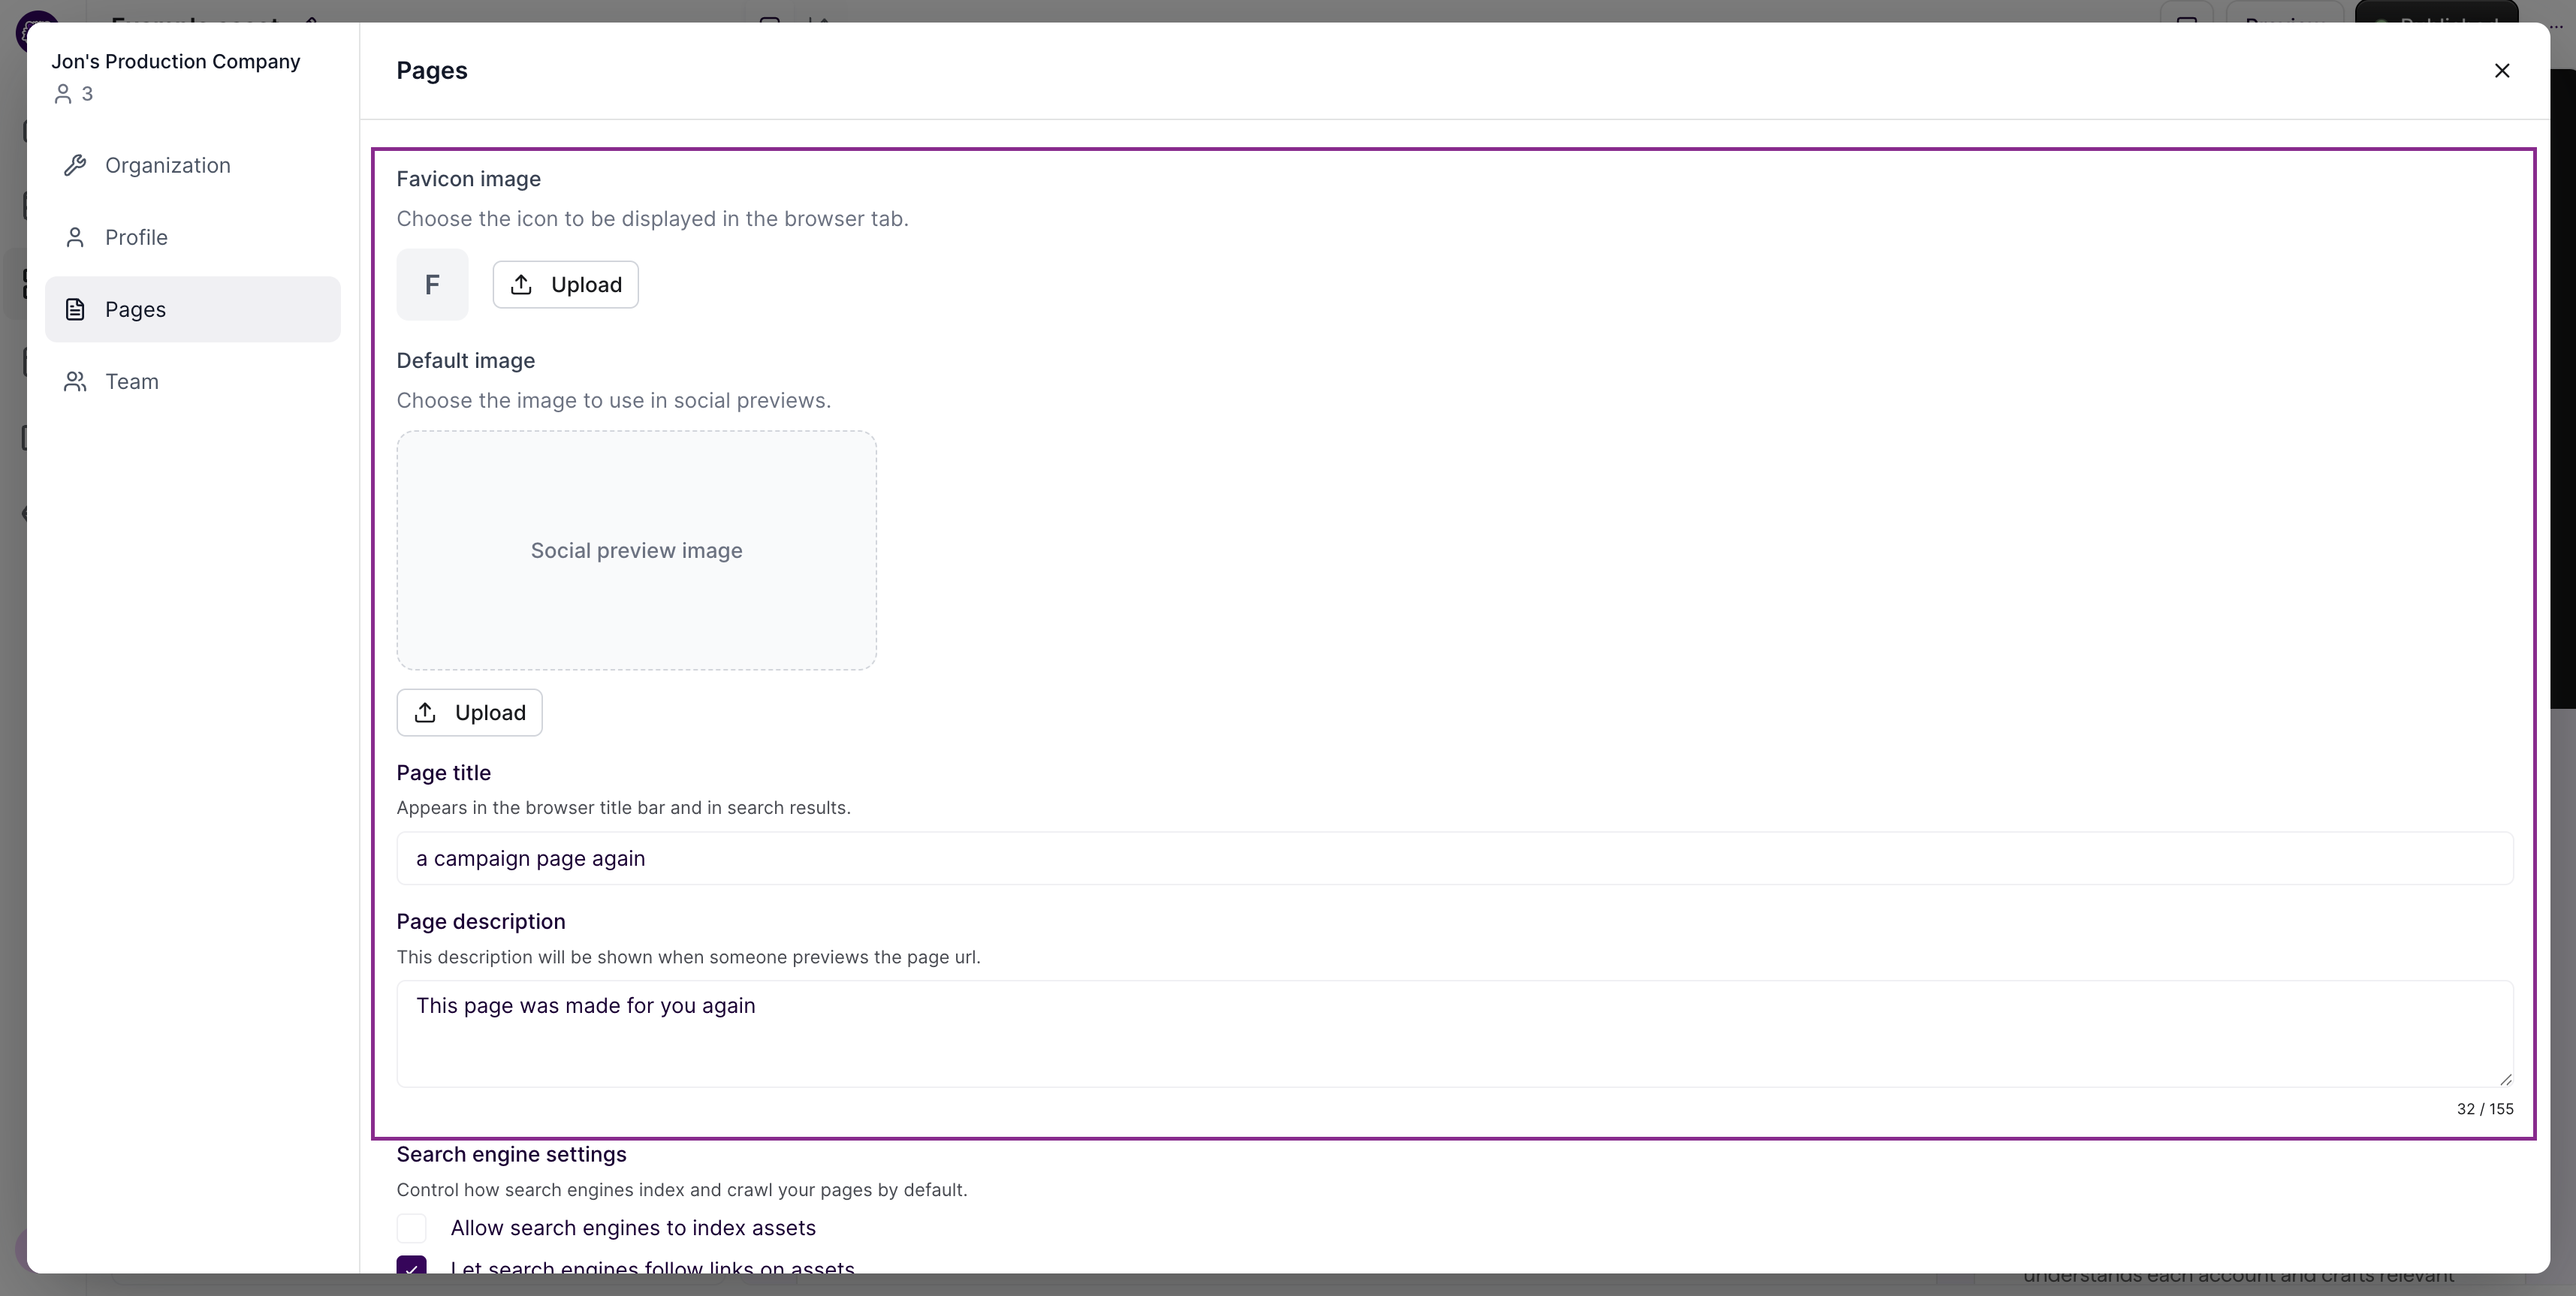Click the 32 / 155 character counter

click(x=2484, y=1109)
